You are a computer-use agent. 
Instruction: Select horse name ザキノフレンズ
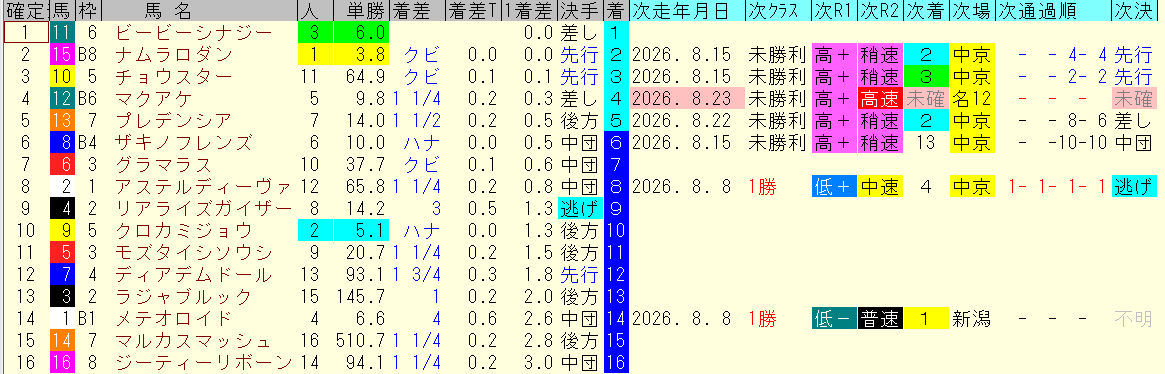pos(184,142)
